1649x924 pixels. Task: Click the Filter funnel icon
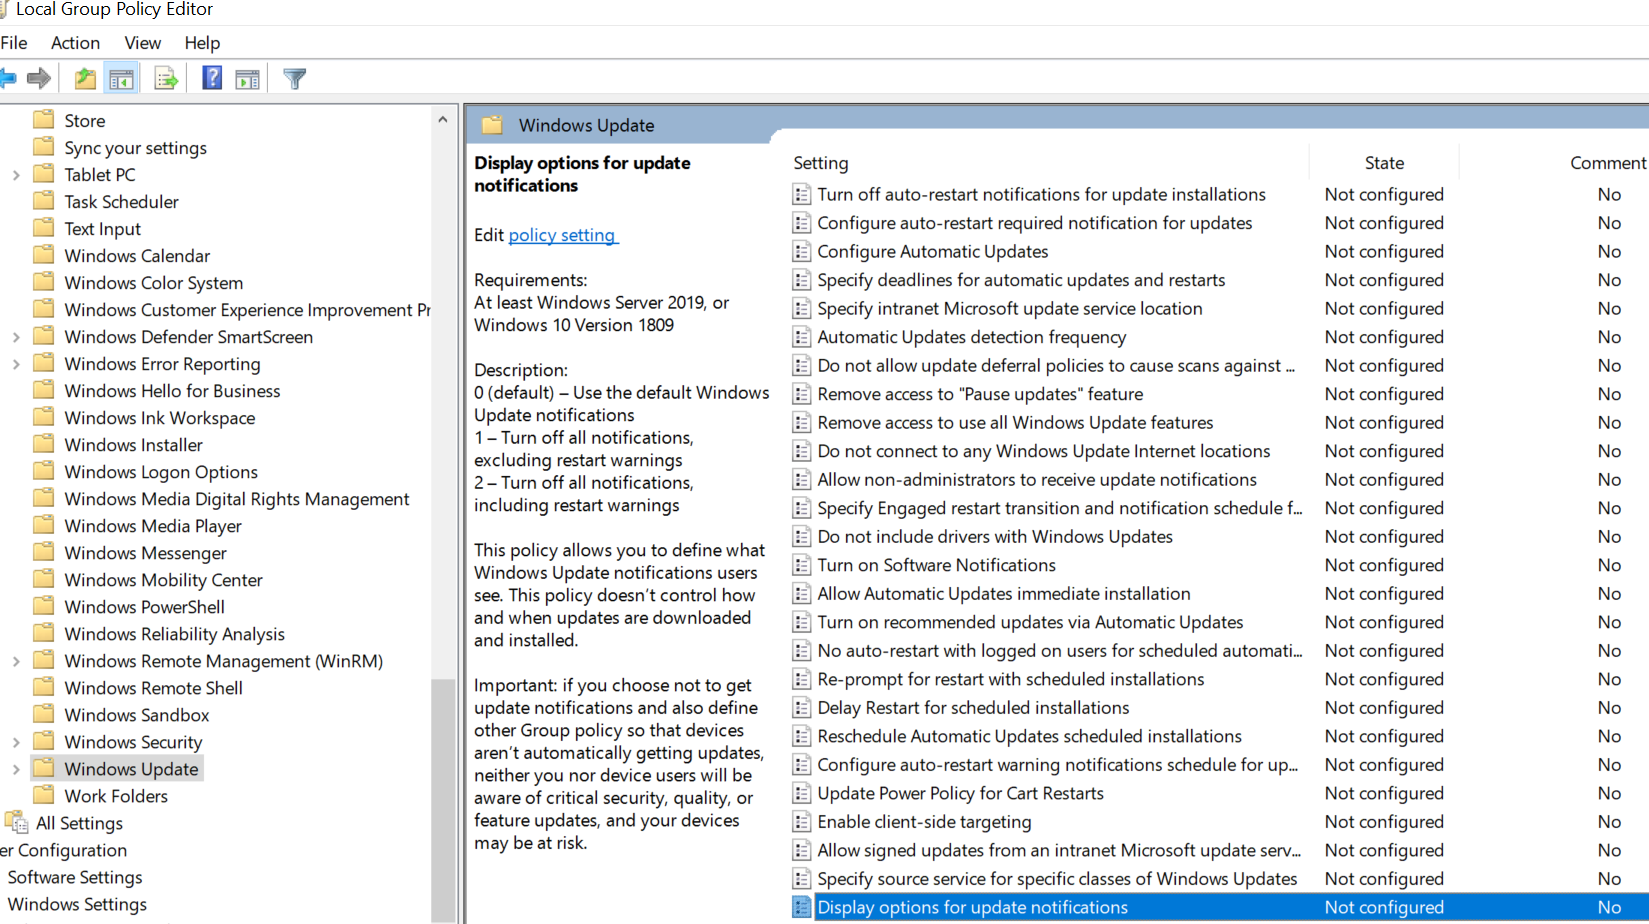point(294,78)
